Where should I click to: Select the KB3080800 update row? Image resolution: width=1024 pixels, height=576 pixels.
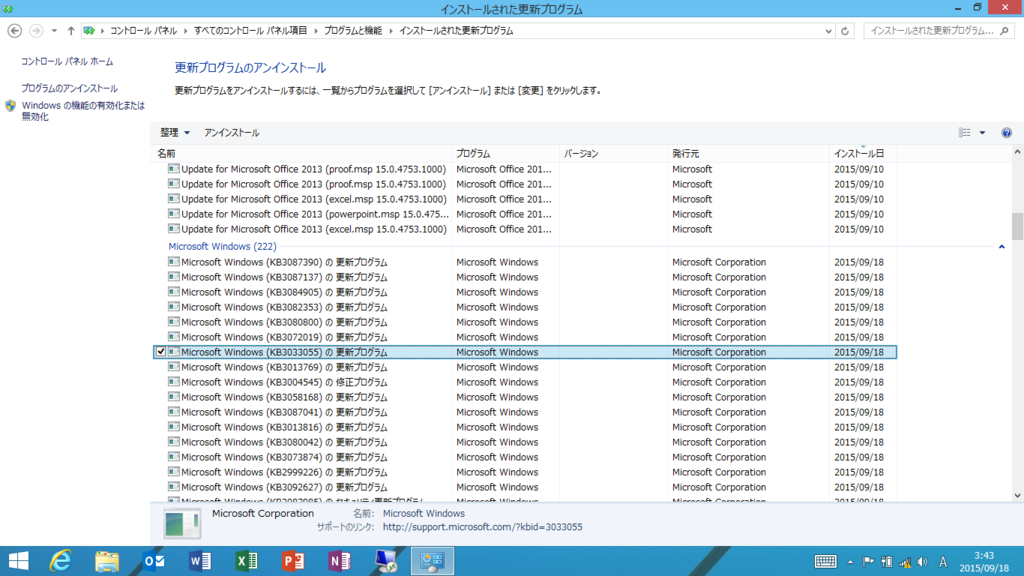pos(524,322)
